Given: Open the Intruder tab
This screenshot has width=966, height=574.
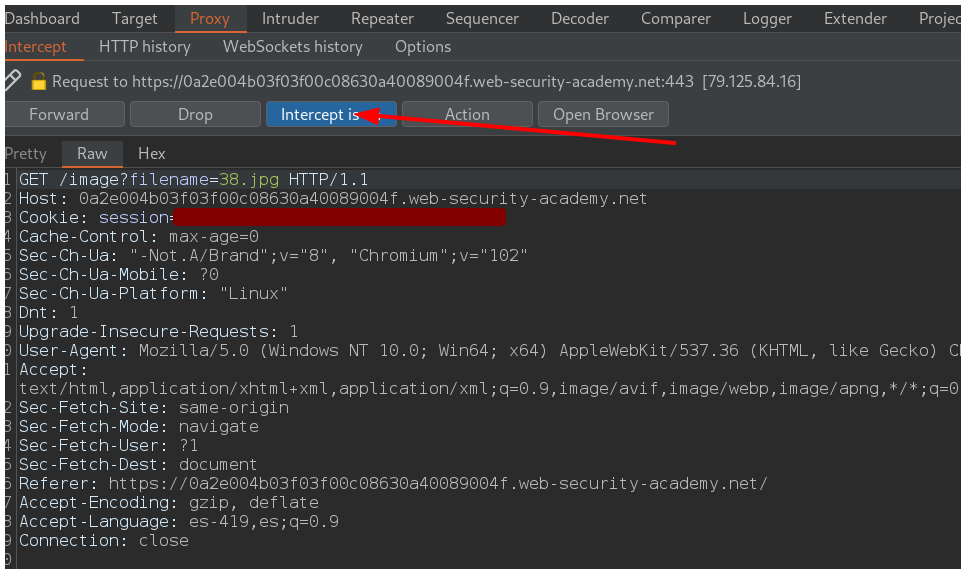Looking at the screenshot, I should pyautogui.click(x=290, y=18).
